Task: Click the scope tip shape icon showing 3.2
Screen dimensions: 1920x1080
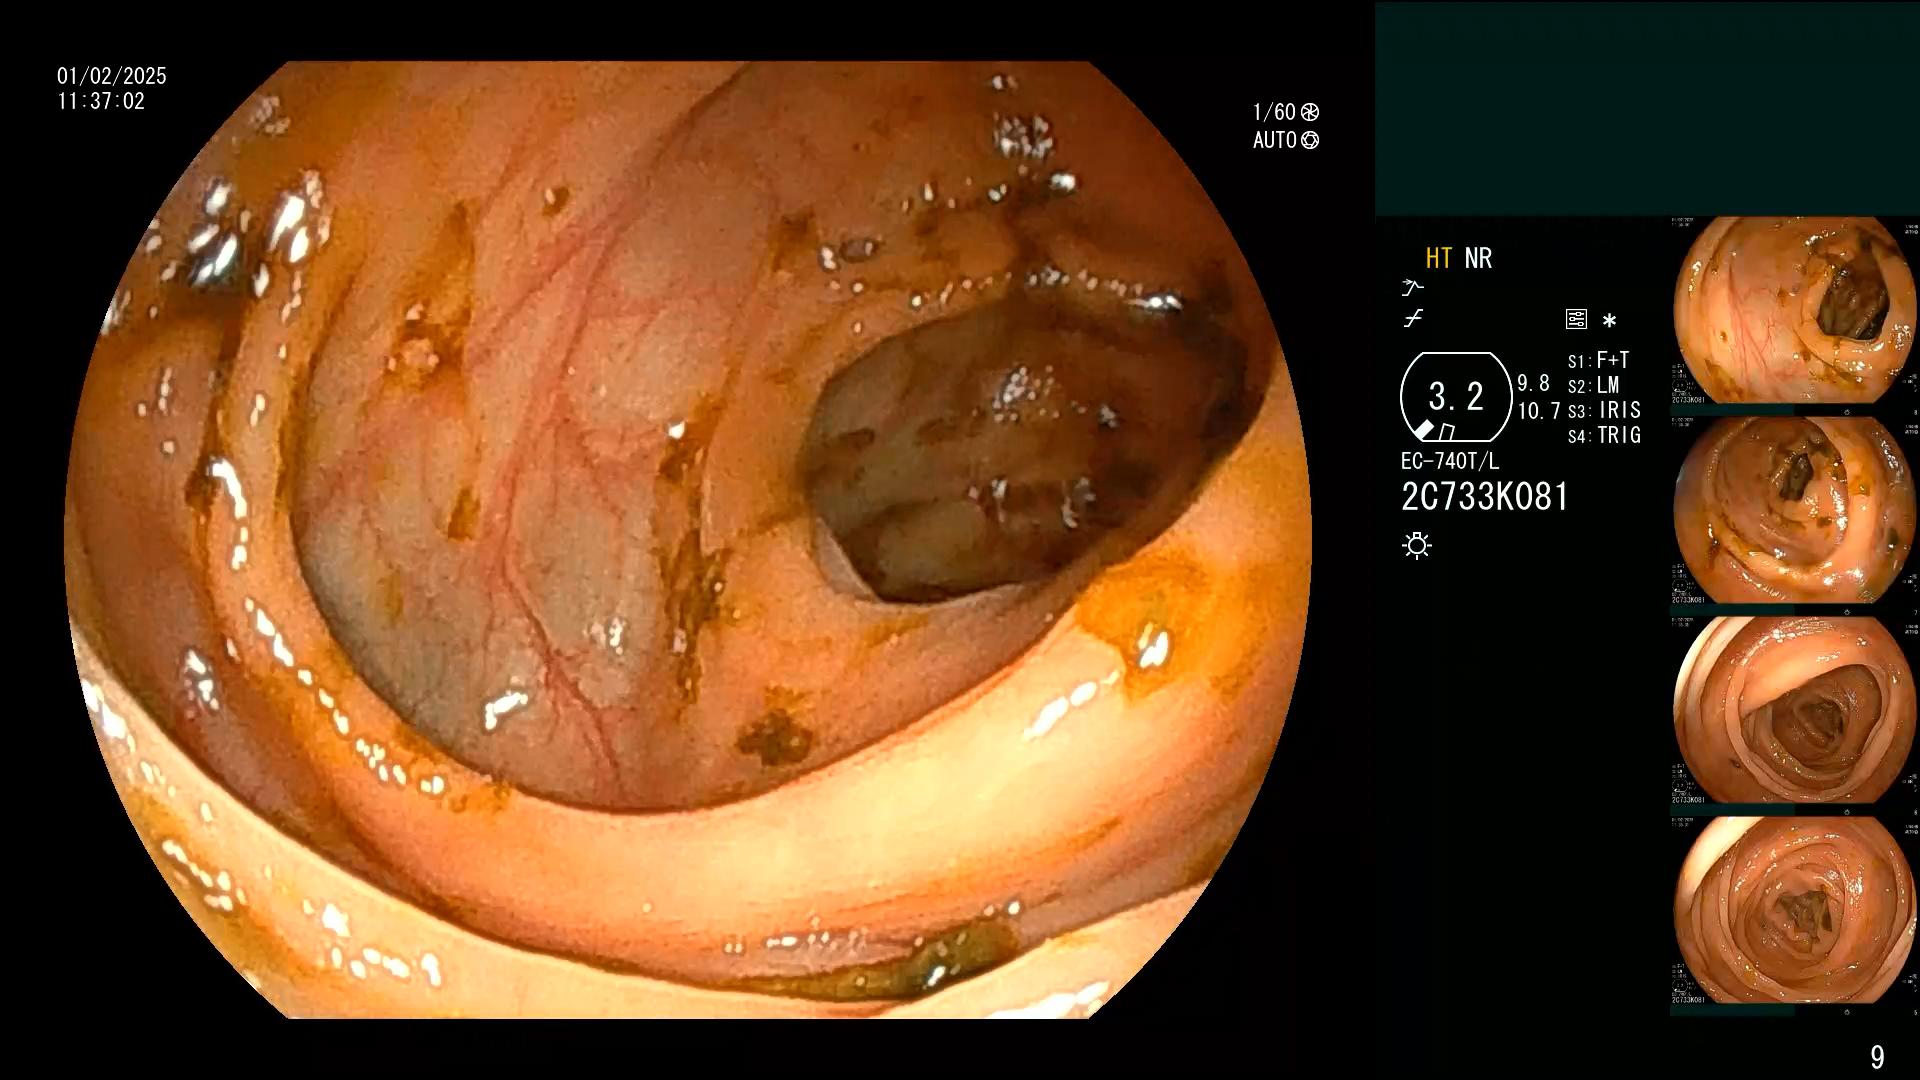Action: [x=1456, y=397]
